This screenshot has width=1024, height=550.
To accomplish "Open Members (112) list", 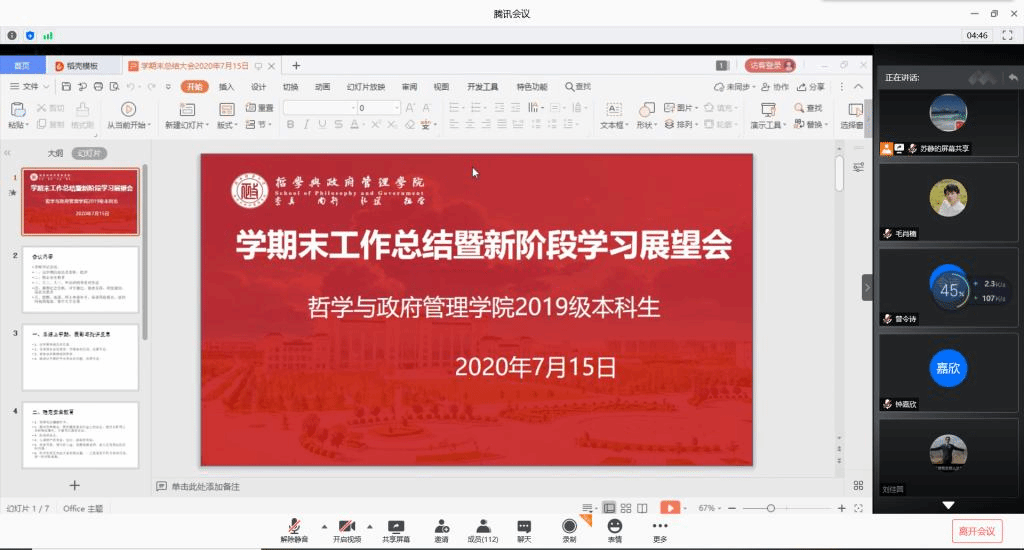I will click(483, 530).
